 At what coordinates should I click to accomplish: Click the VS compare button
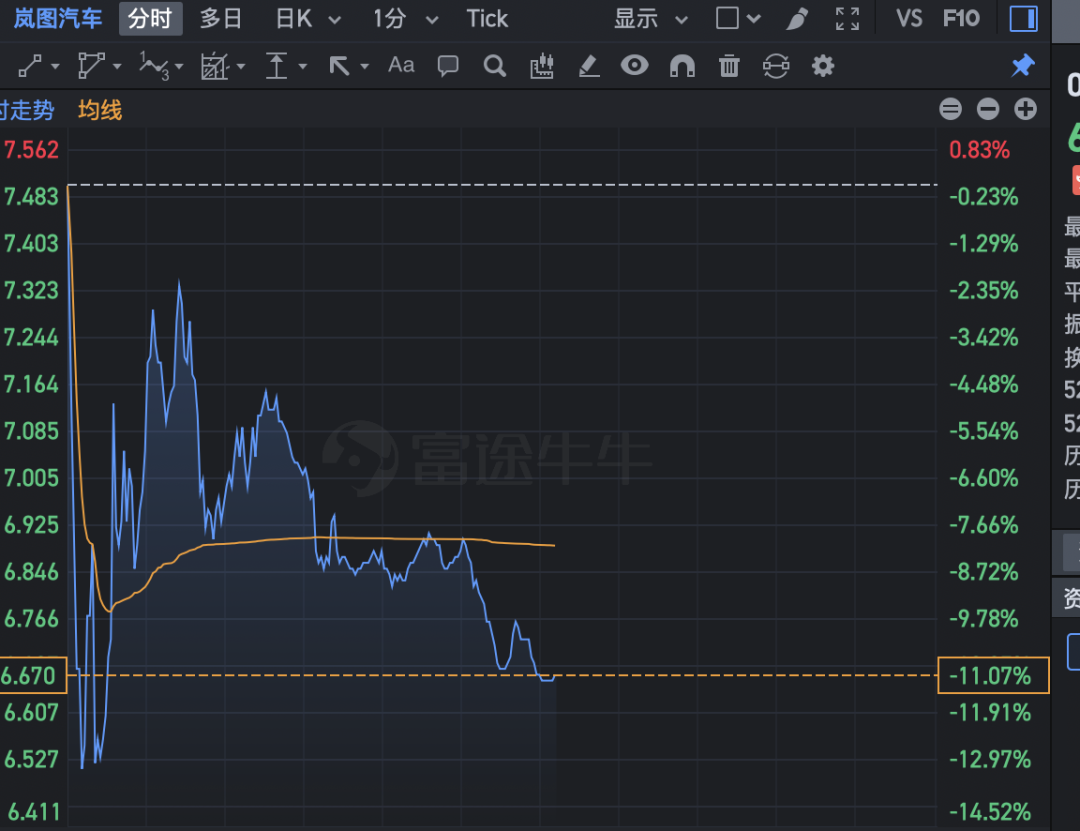point(909,19)
